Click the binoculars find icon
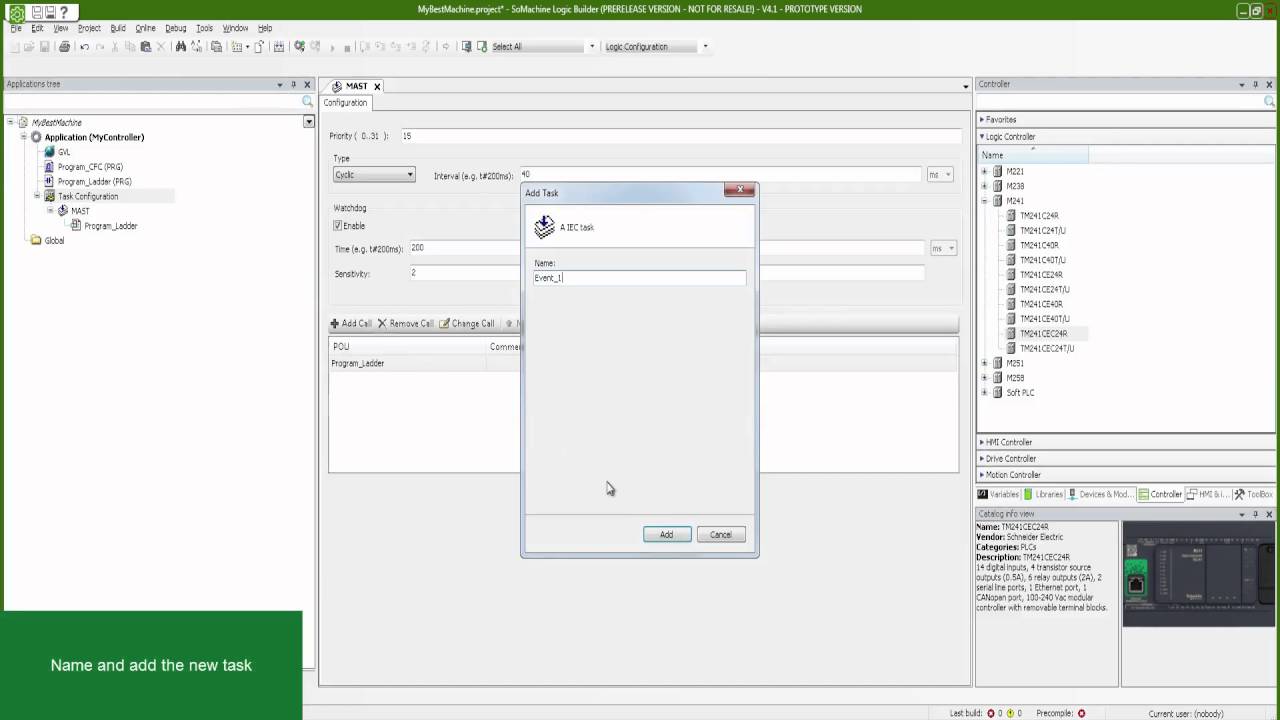 click(x=181, y=47)
